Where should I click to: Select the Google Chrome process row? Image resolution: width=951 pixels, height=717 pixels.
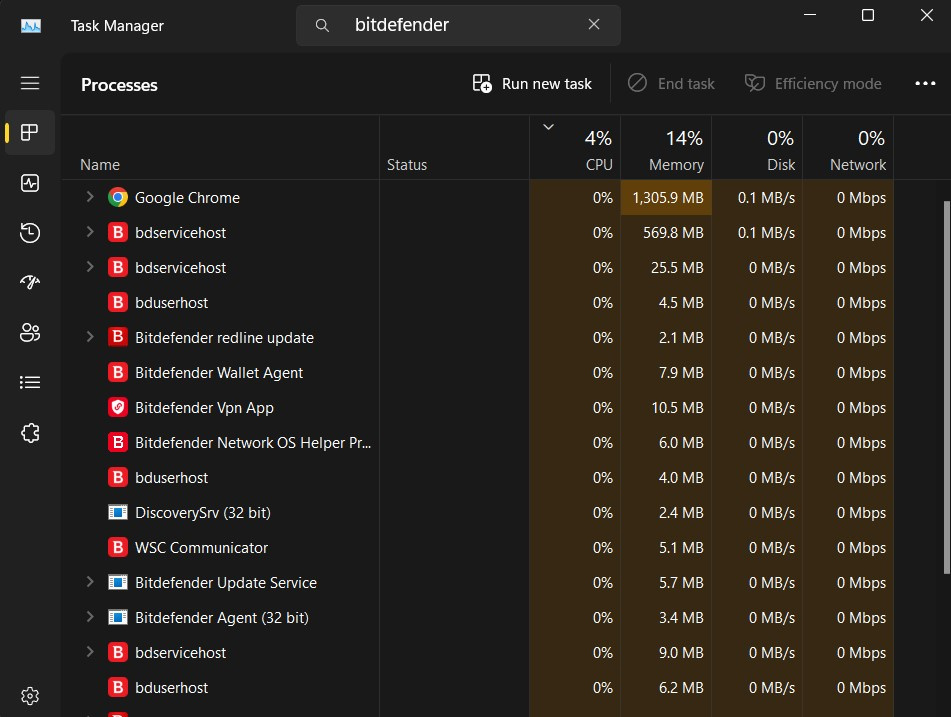(x=477, y=198)
